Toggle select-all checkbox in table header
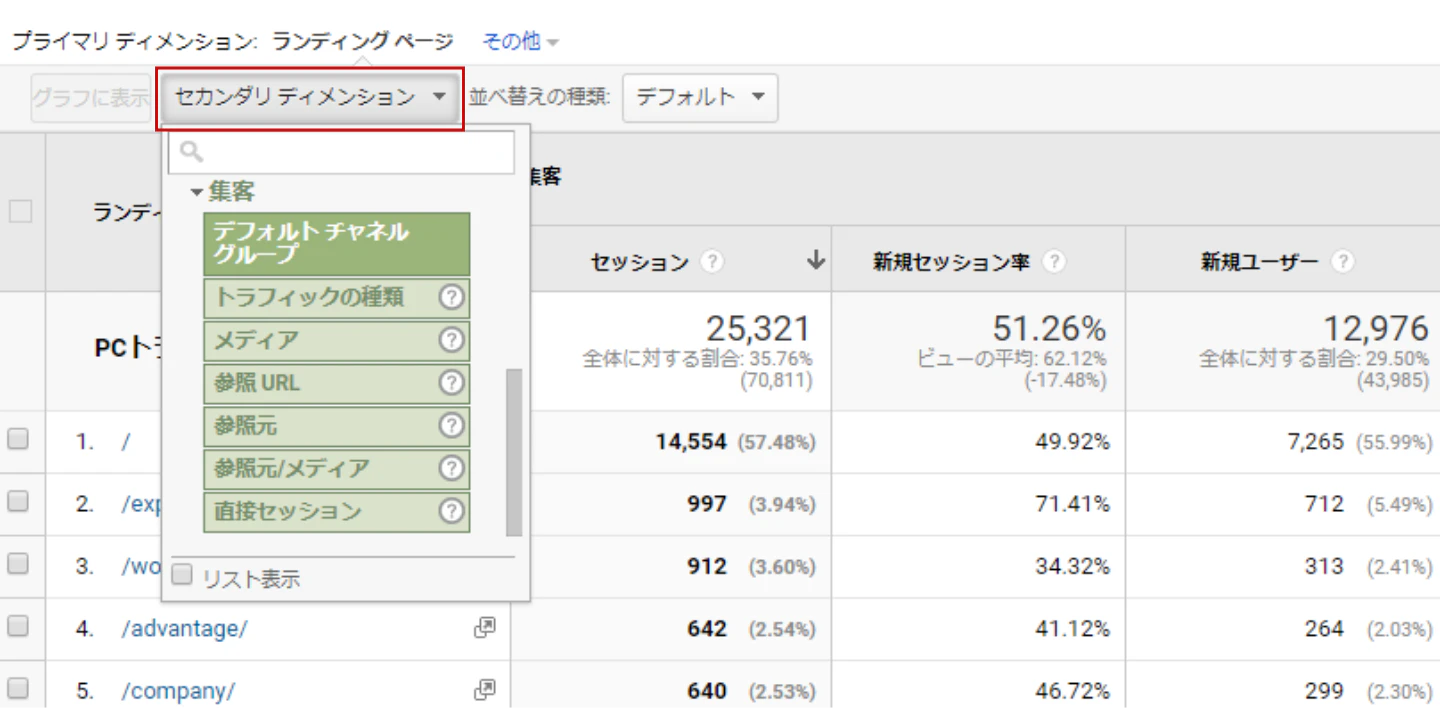1440x708 pixels. click(20, 212)
